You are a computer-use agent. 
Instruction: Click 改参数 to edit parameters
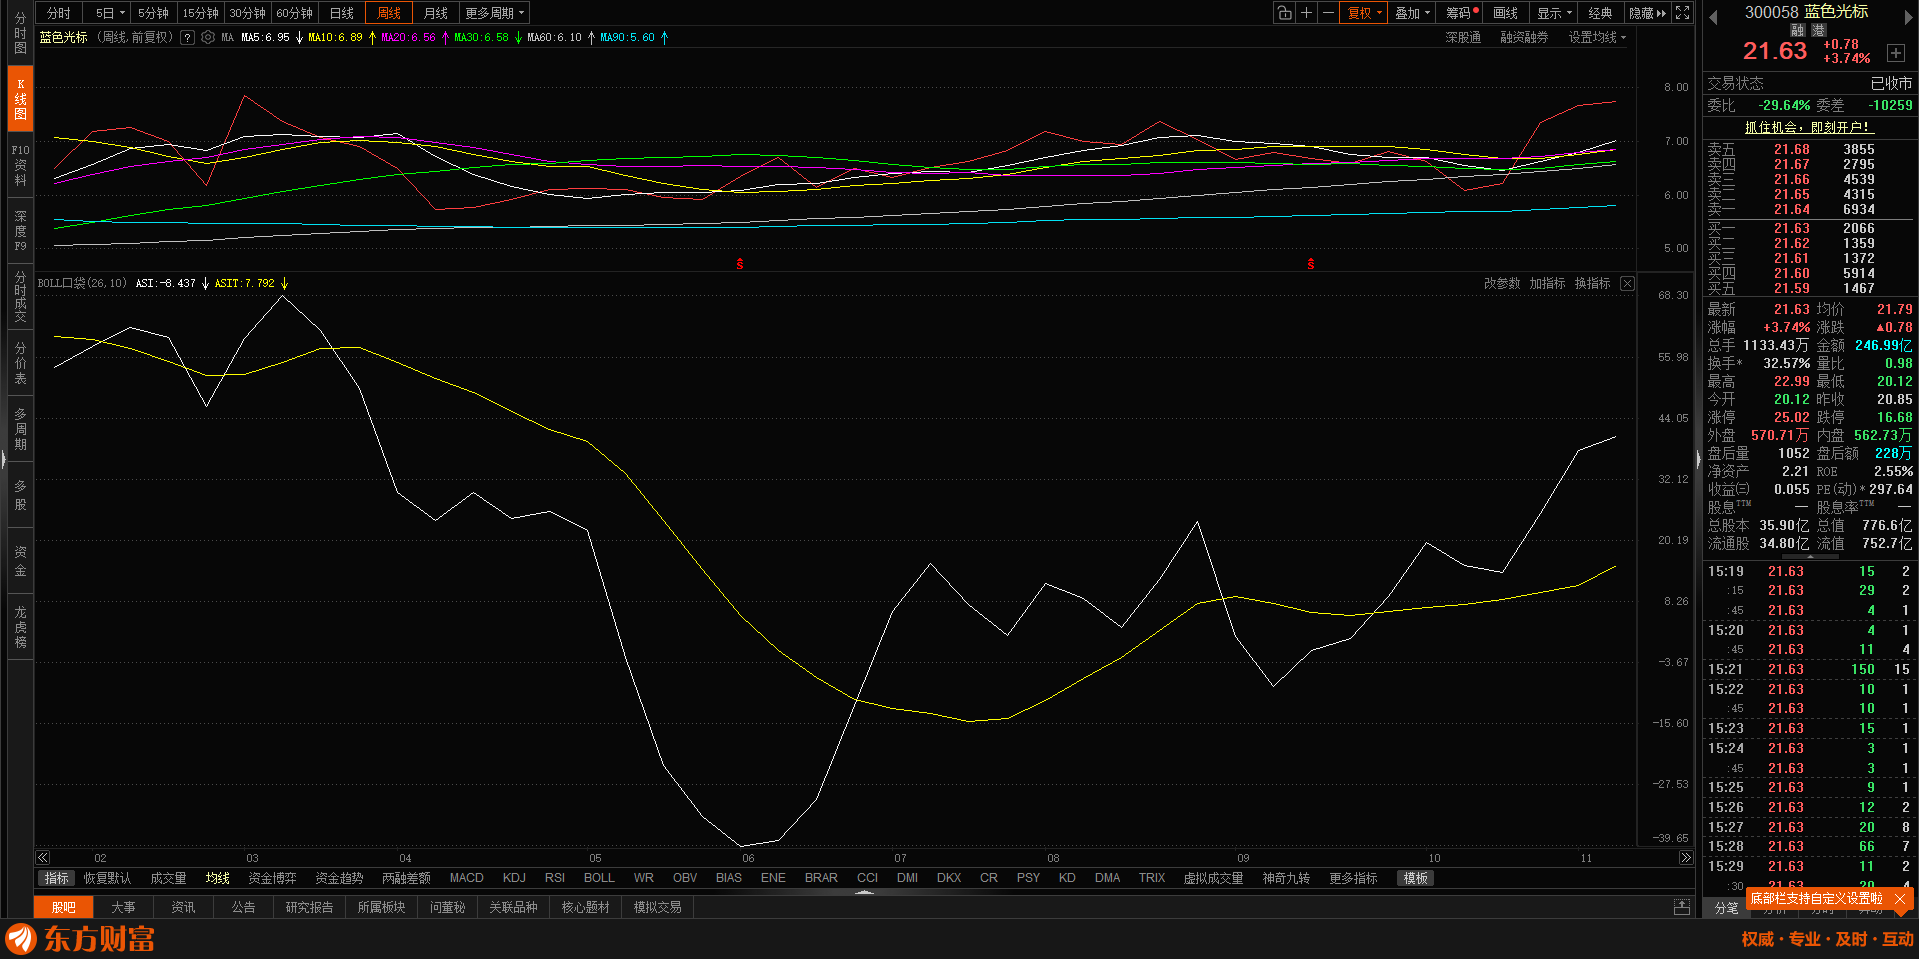coord(1502,284)
